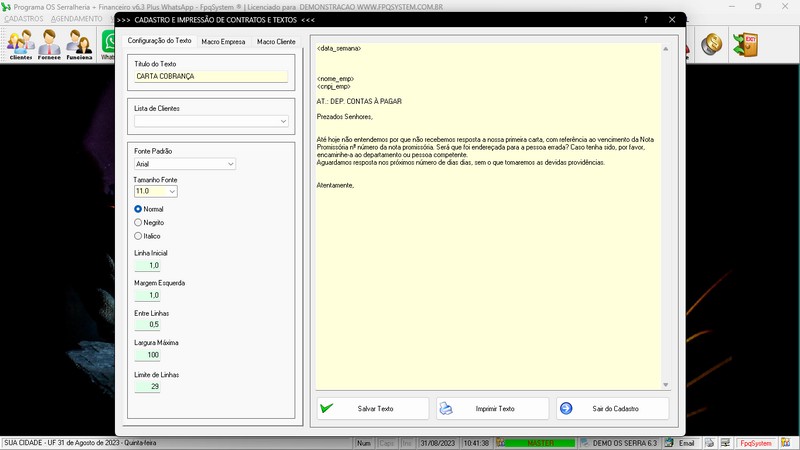Image resolution: width=800 pixels, height=450 pixels.
Task: Click the exit door toolbar icon
Action: 745,44
